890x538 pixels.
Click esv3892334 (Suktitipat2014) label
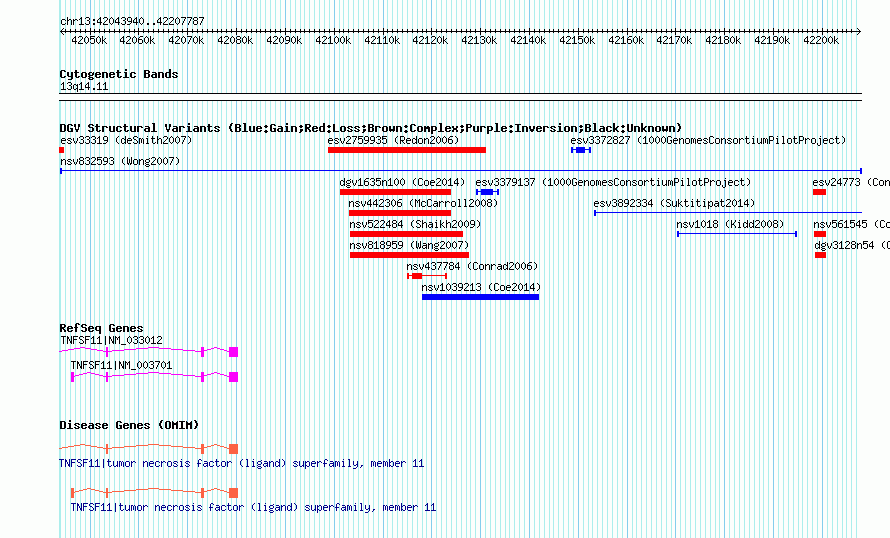pos(674,203)
